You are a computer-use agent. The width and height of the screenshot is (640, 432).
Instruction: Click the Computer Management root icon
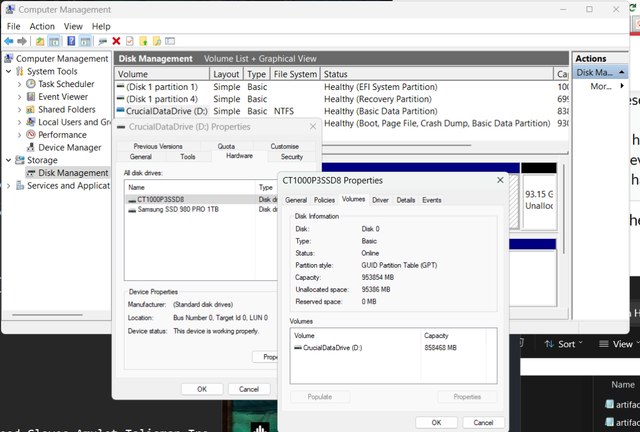tap(9, 58)
